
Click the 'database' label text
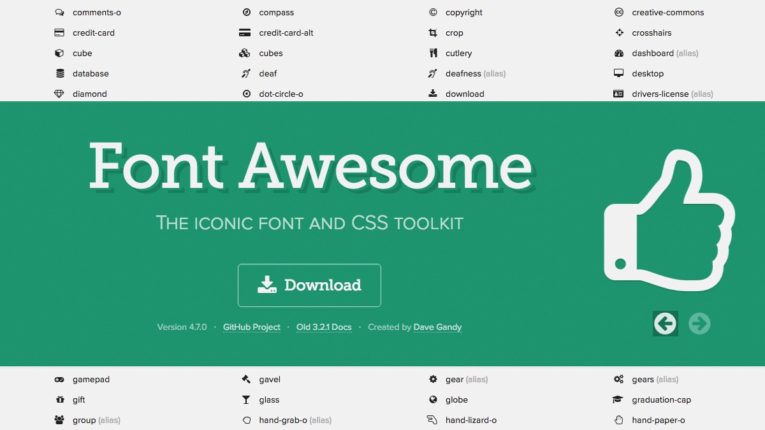[x=91, y=74]
